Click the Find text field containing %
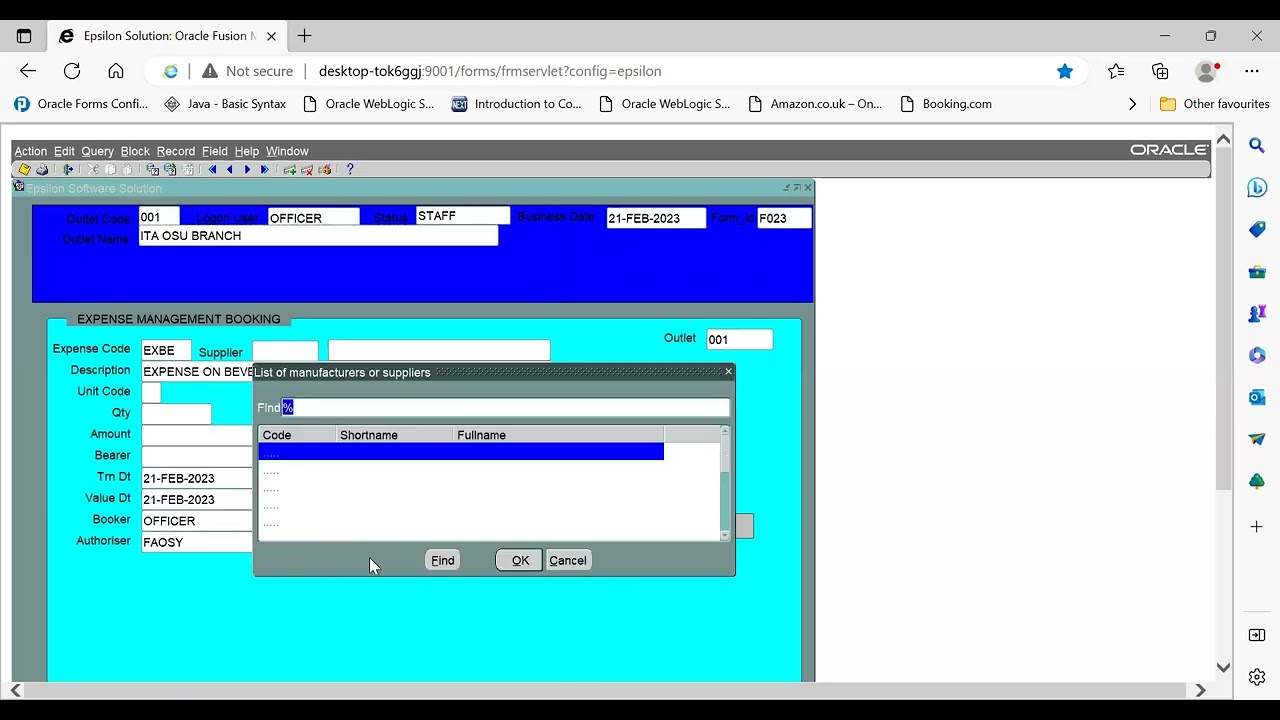 pos(506,407)
